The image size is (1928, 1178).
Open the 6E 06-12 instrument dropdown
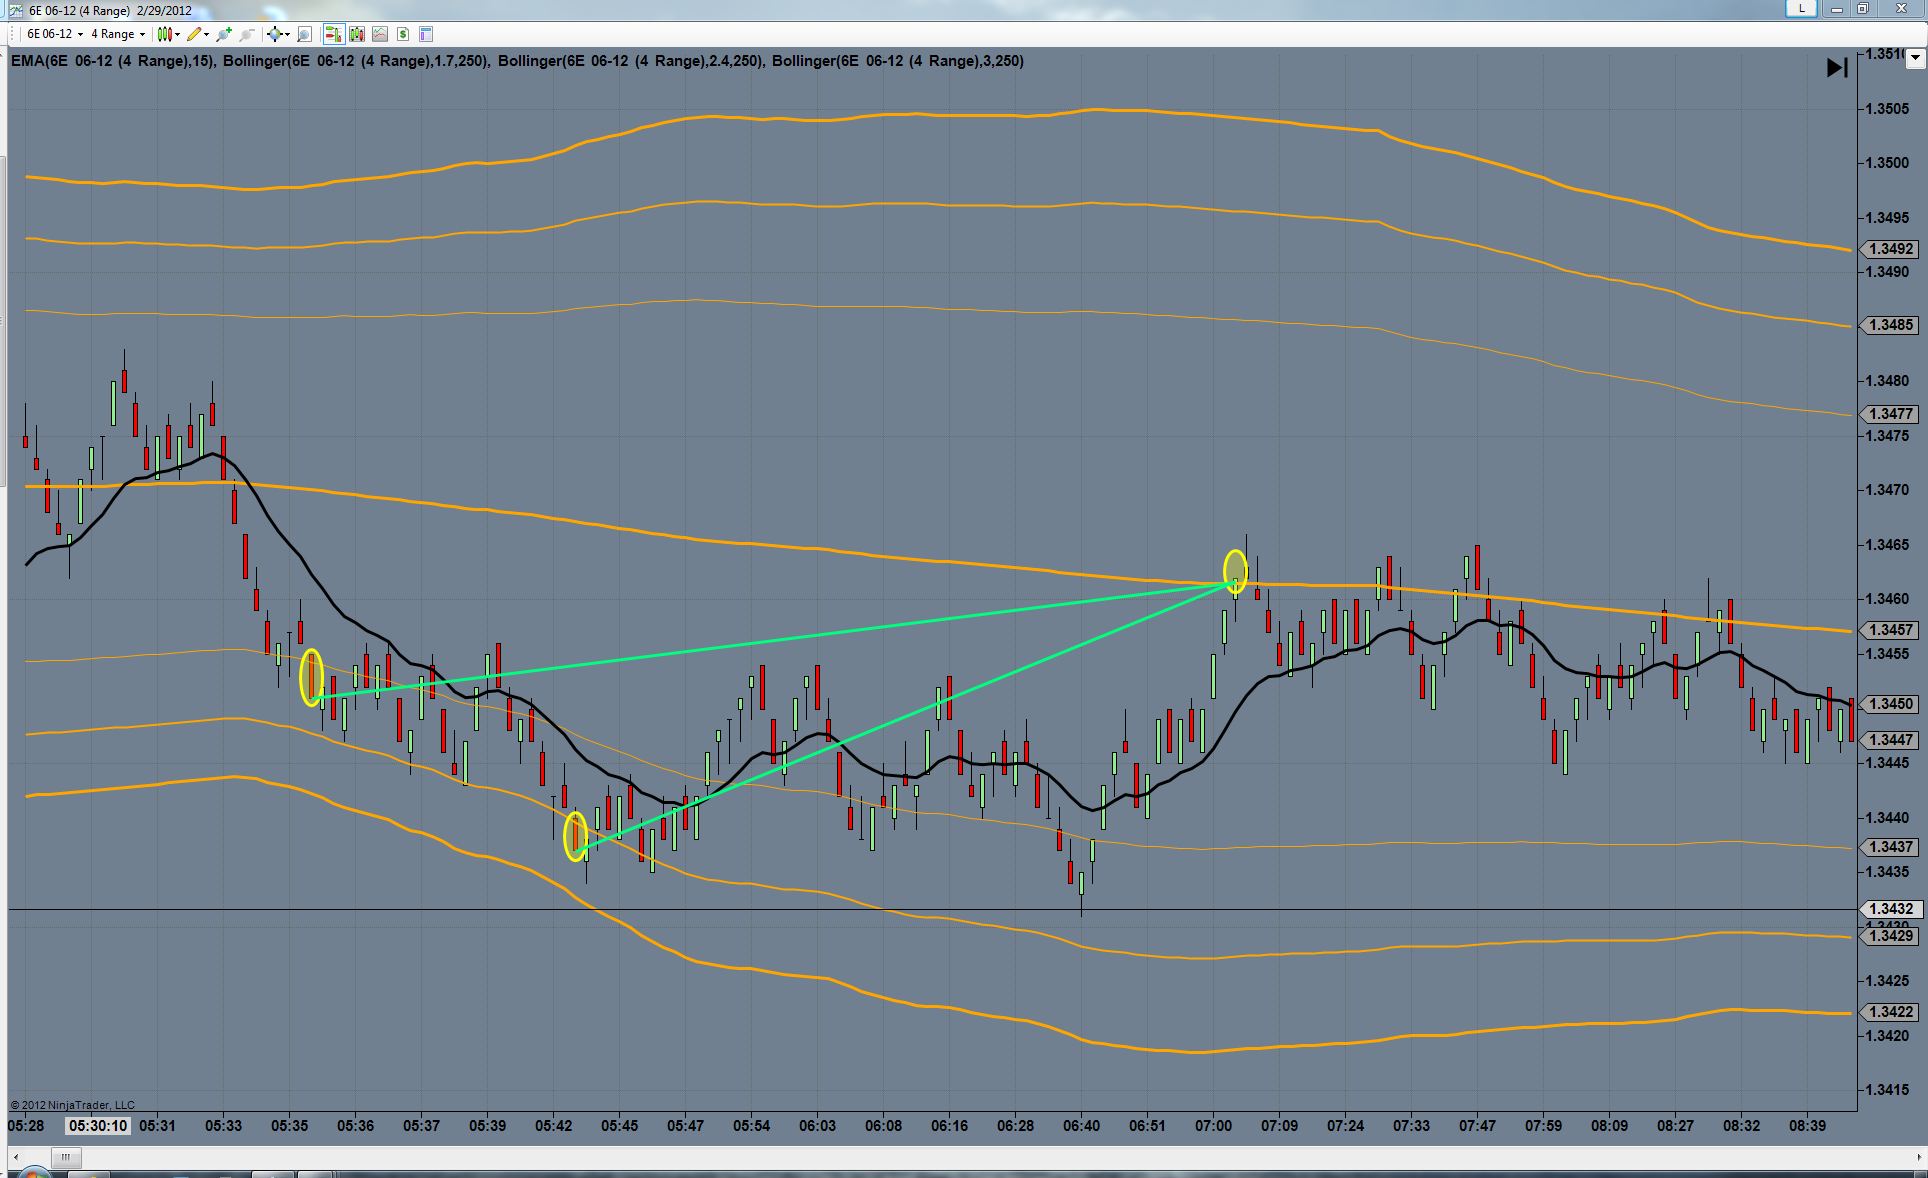(55, 34)
